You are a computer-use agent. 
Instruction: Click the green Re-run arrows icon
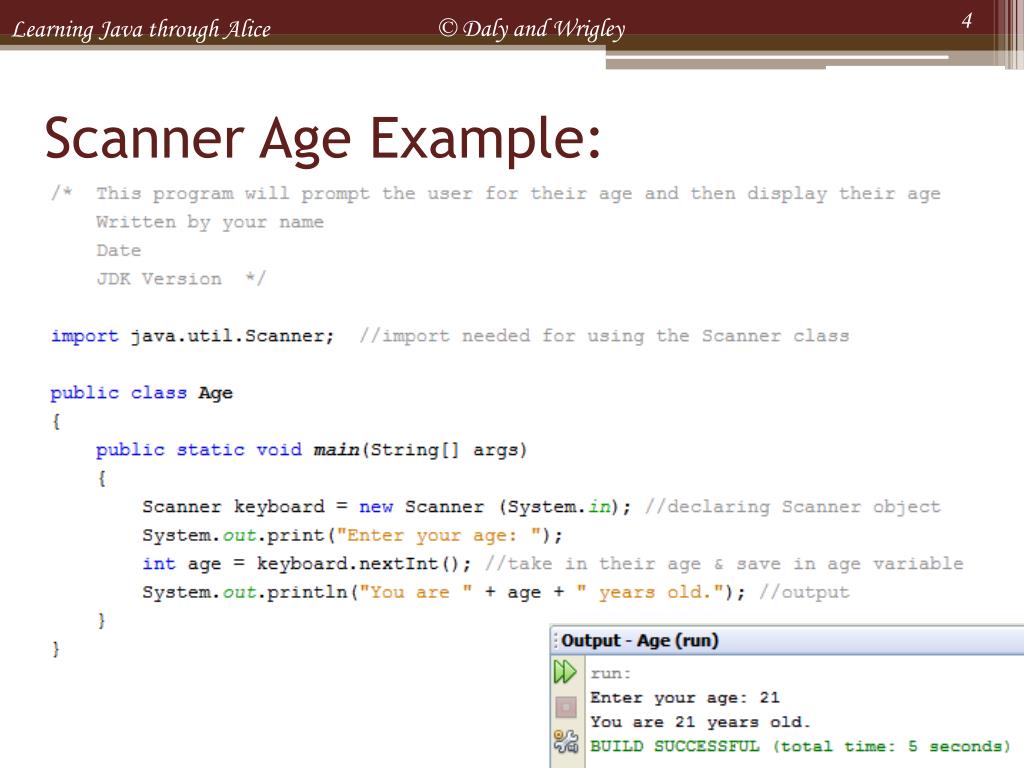coord(565,671)
